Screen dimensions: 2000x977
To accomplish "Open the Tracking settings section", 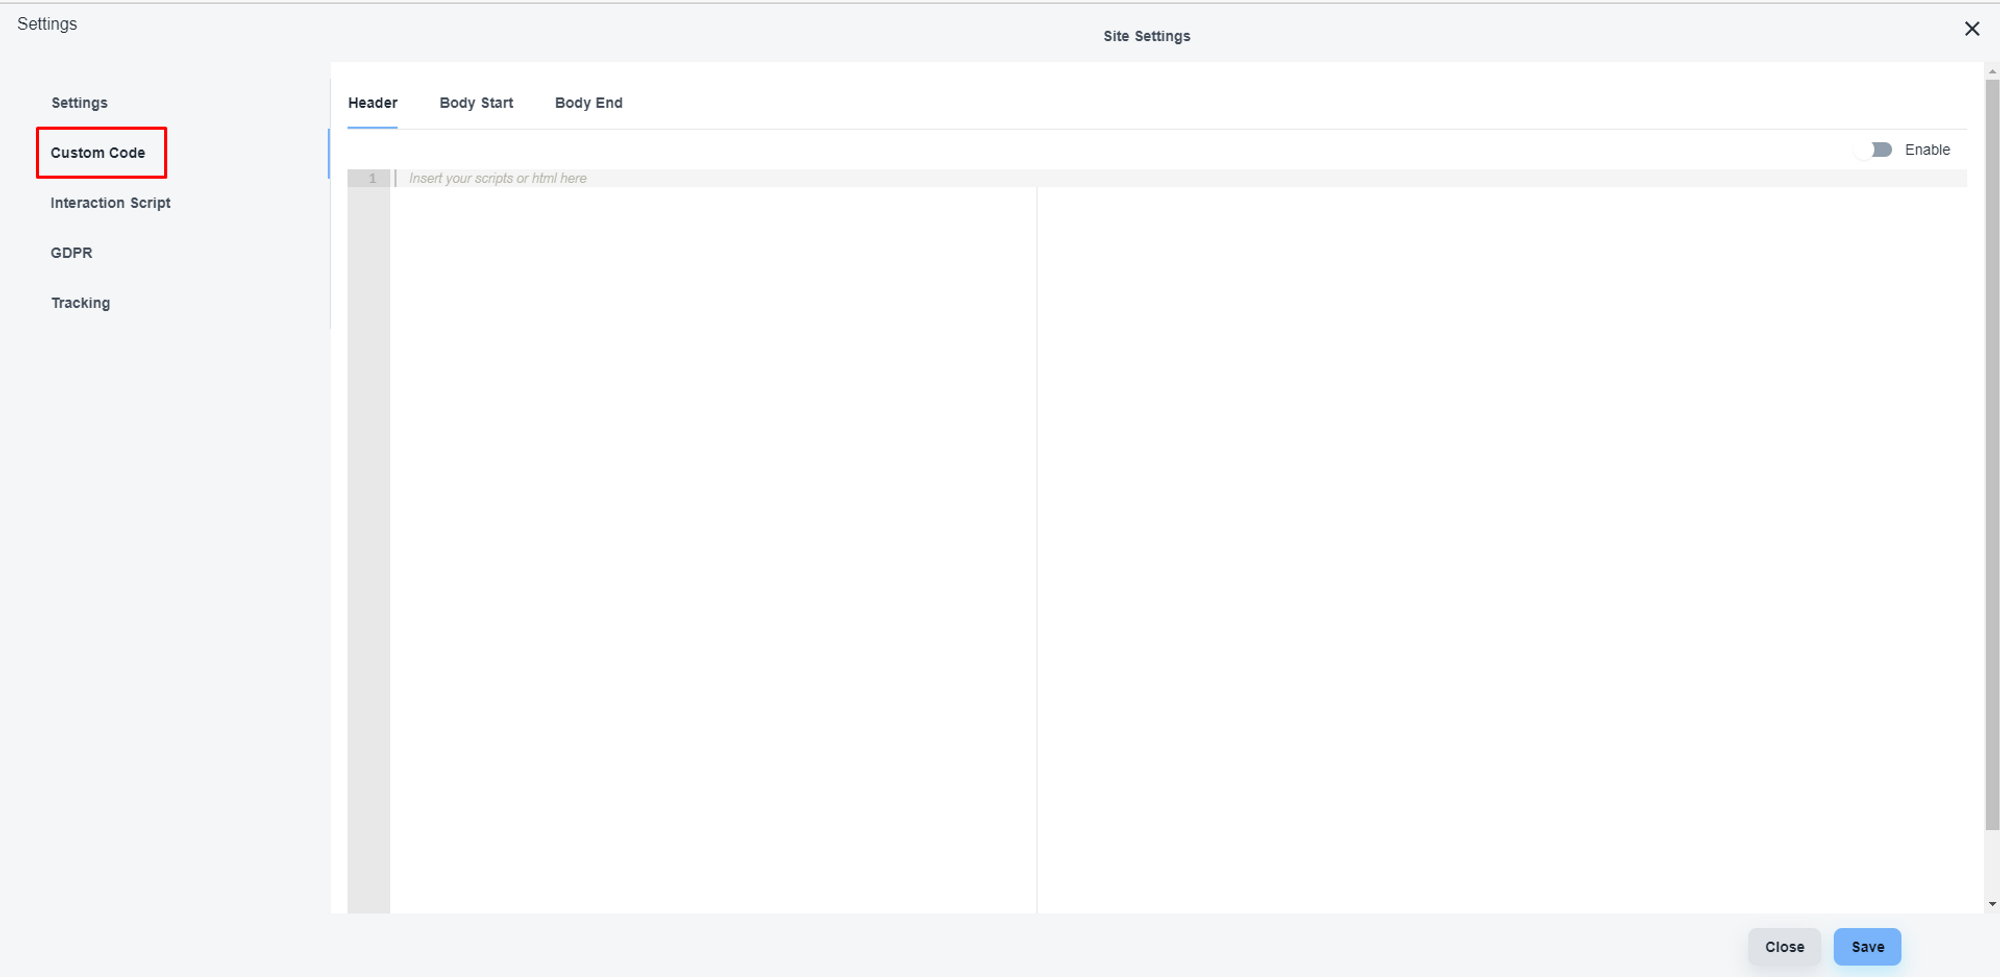I will pos(80,303).
